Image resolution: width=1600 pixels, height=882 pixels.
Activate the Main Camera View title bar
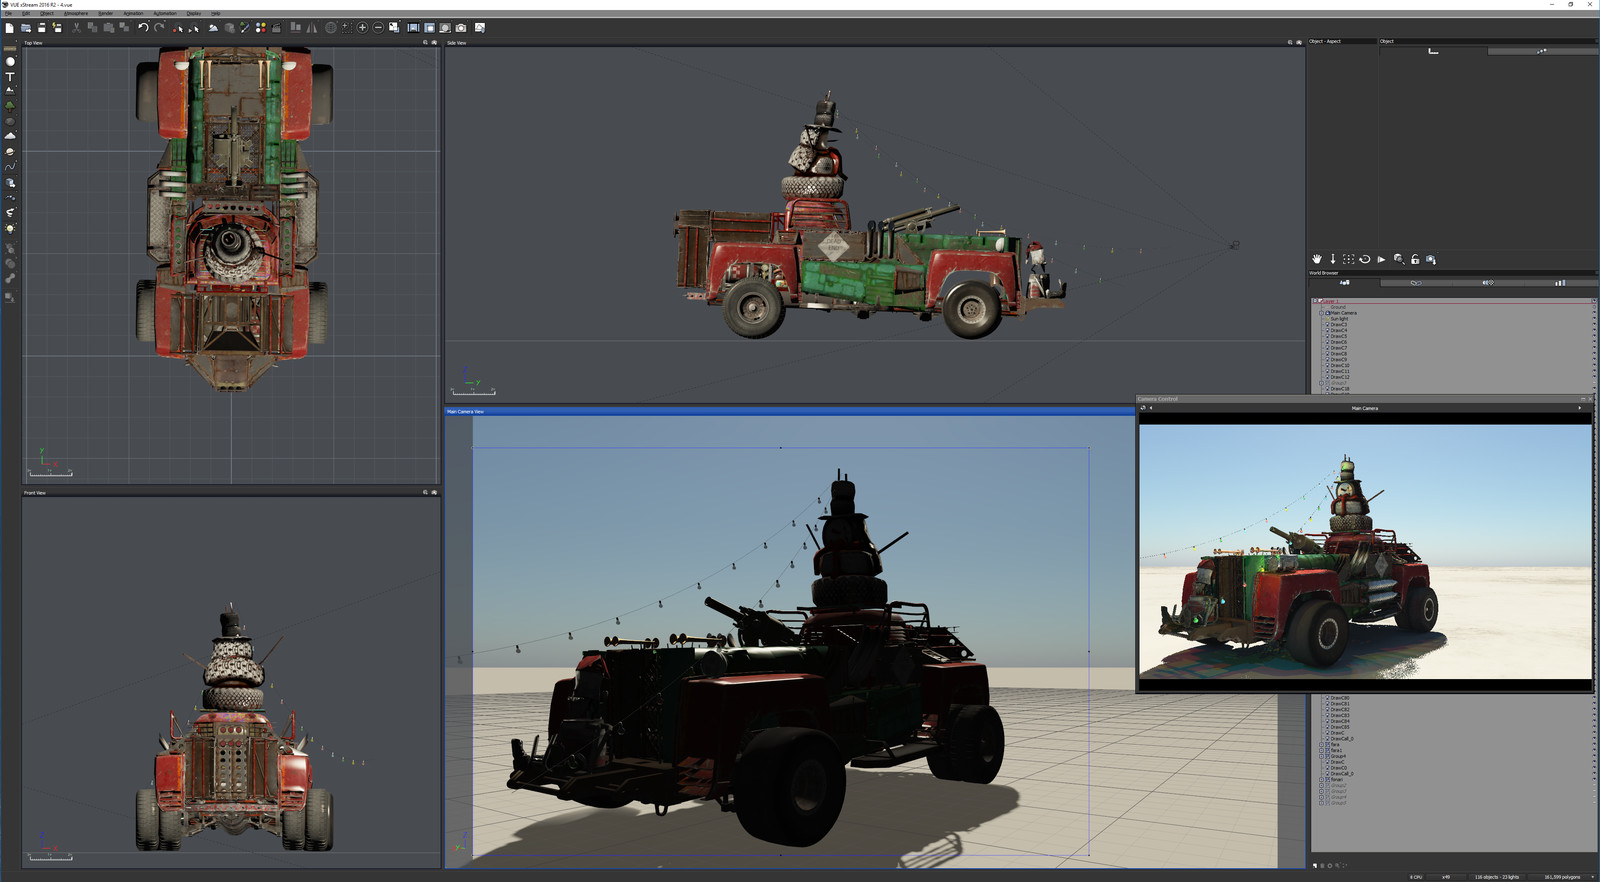click(x=790, y=411)
